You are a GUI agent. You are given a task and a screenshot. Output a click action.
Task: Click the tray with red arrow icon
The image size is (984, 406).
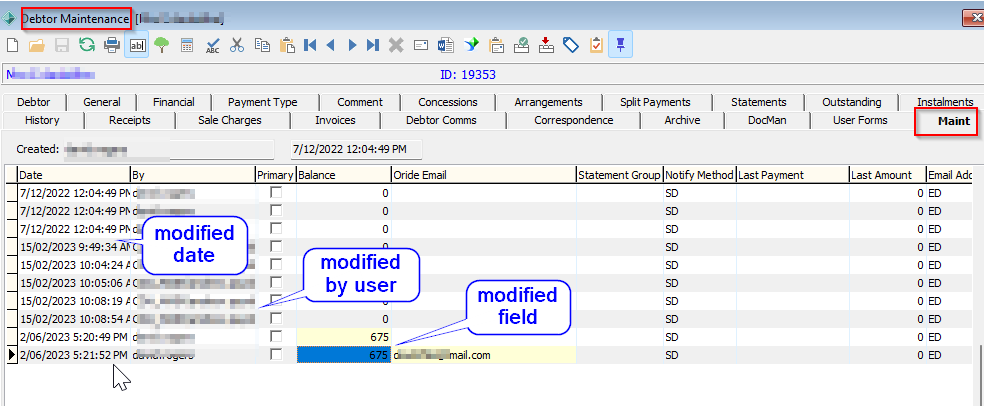pos(547,45)
